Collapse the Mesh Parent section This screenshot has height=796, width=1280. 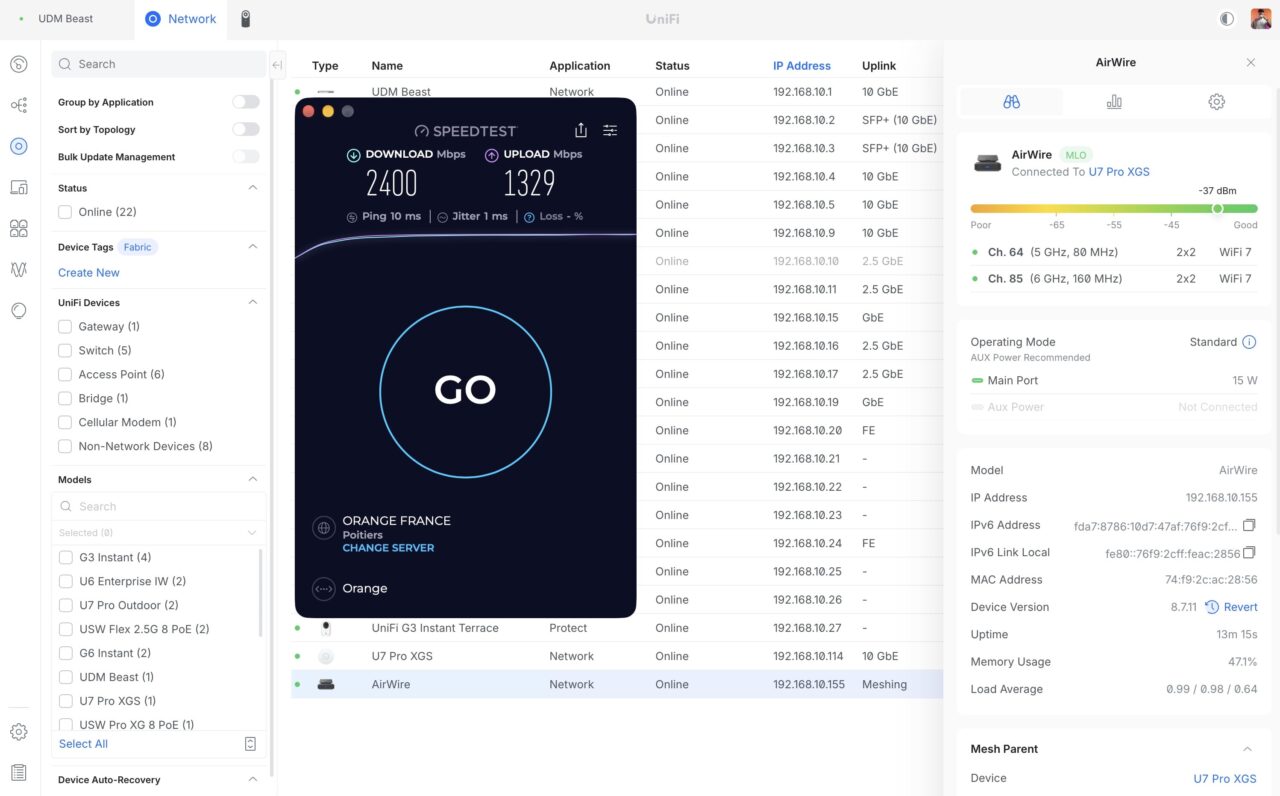[x=1248, y=749]
